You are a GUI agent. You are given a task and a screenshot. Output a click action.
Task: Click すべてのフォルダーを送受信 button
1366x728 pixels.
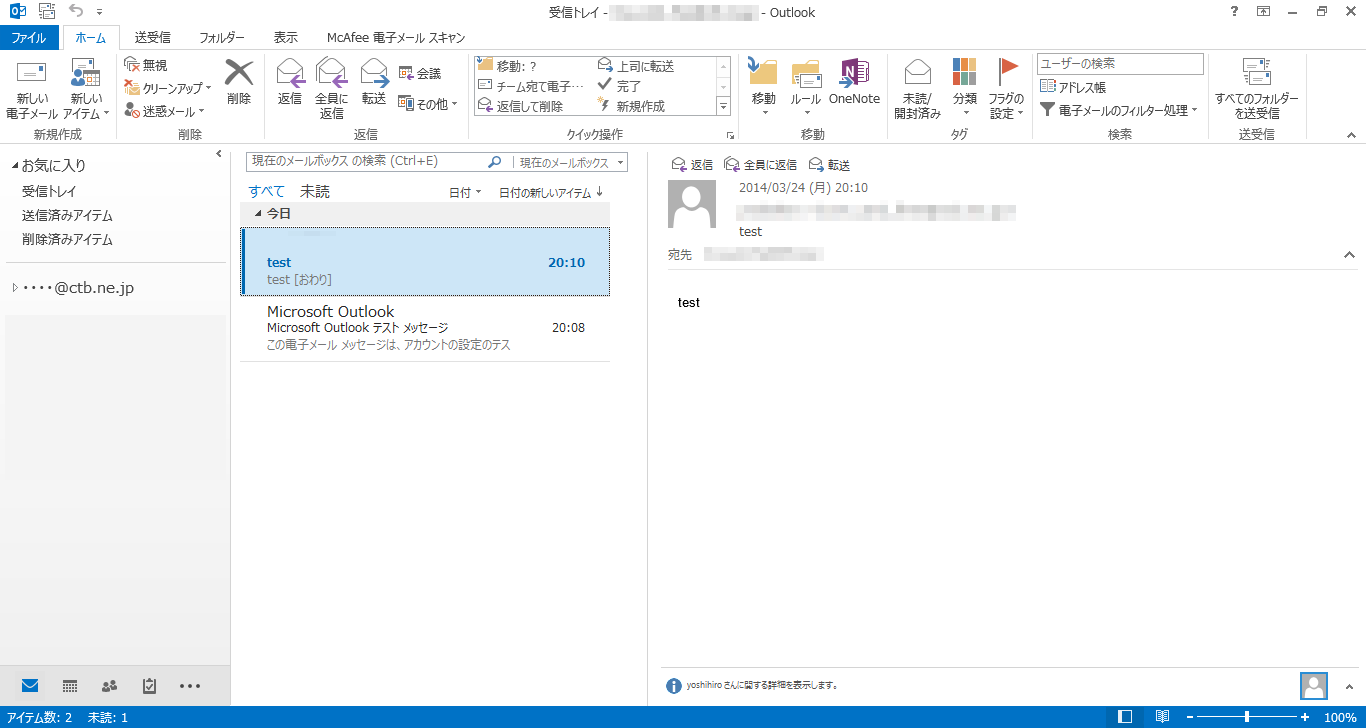tap(1256, 90)
